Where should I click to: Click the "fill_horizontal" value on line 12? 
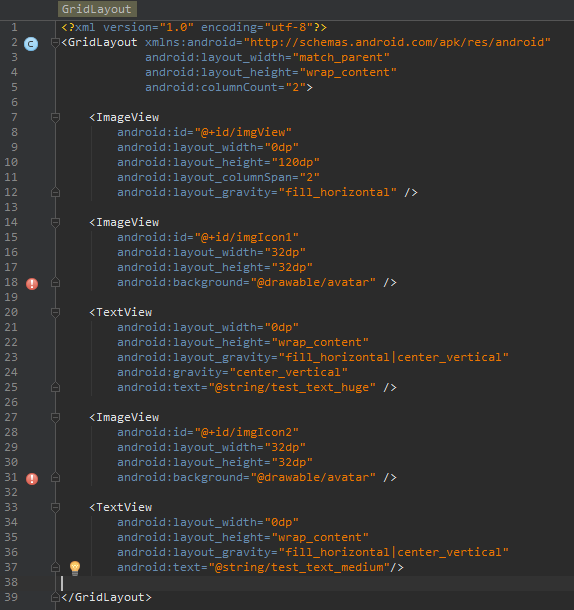[337, 192]
